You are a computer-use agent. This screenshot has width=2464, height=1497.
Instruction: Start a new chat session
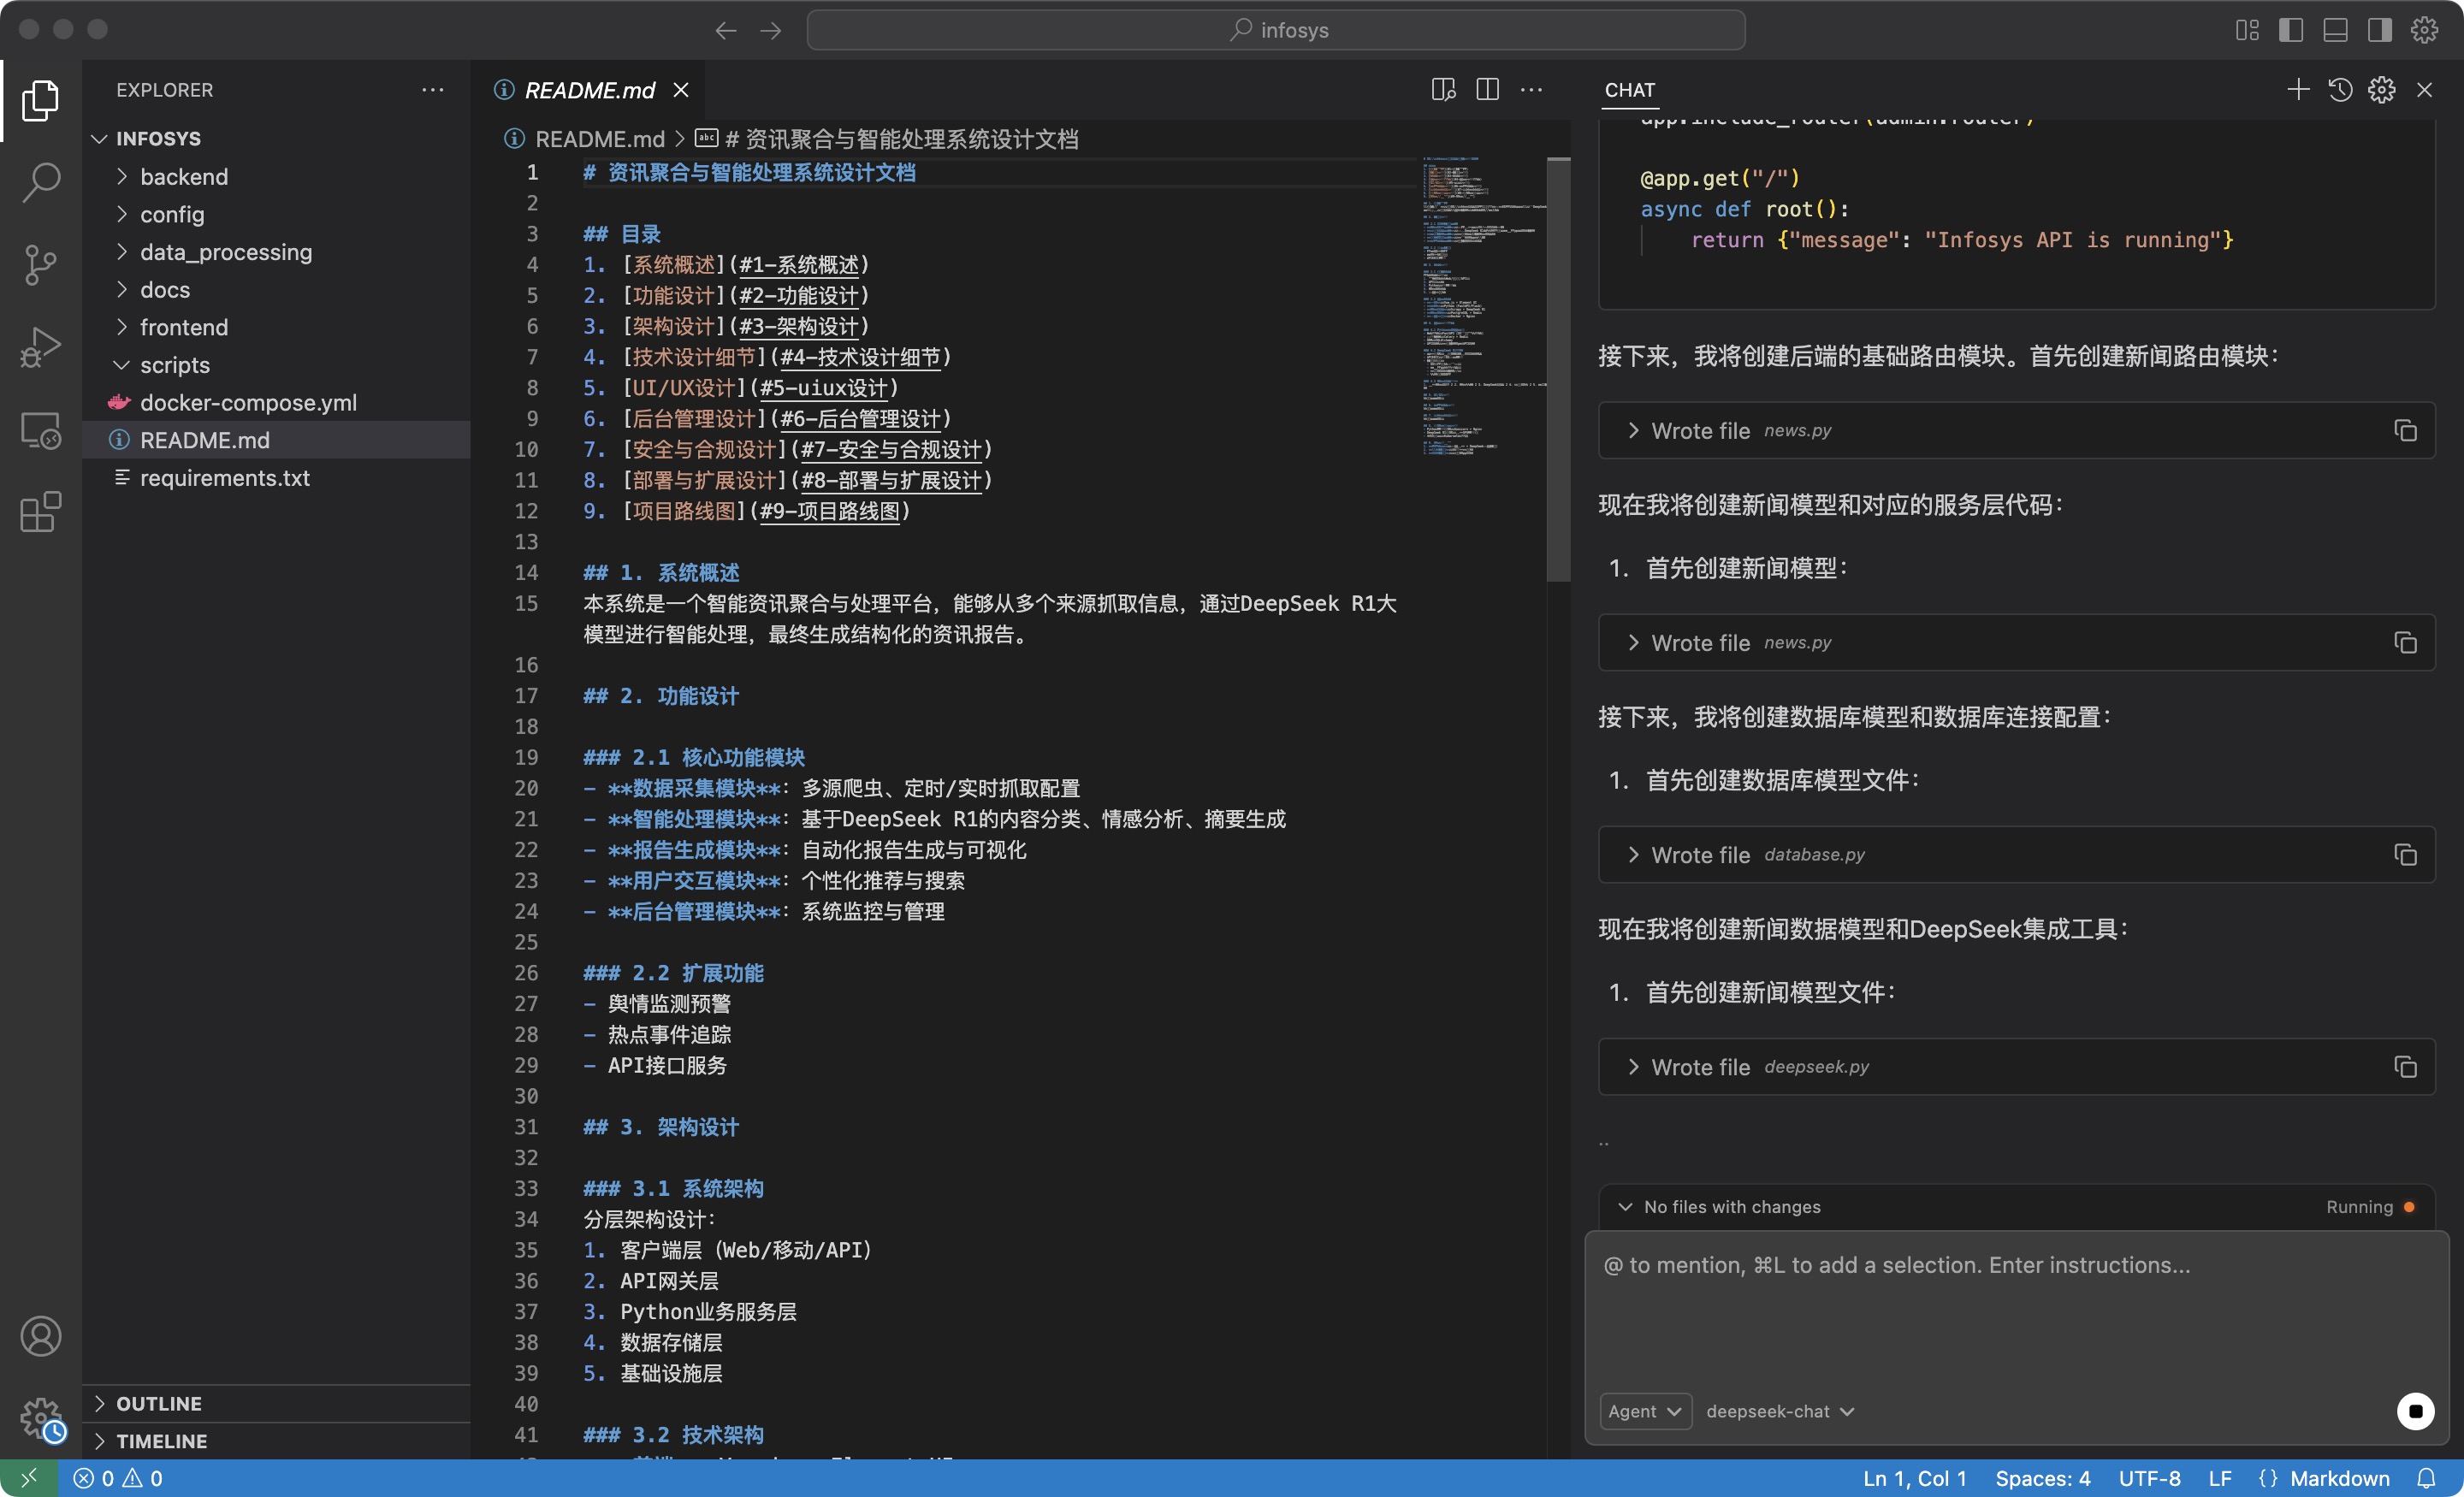(x=2298, y=90)
